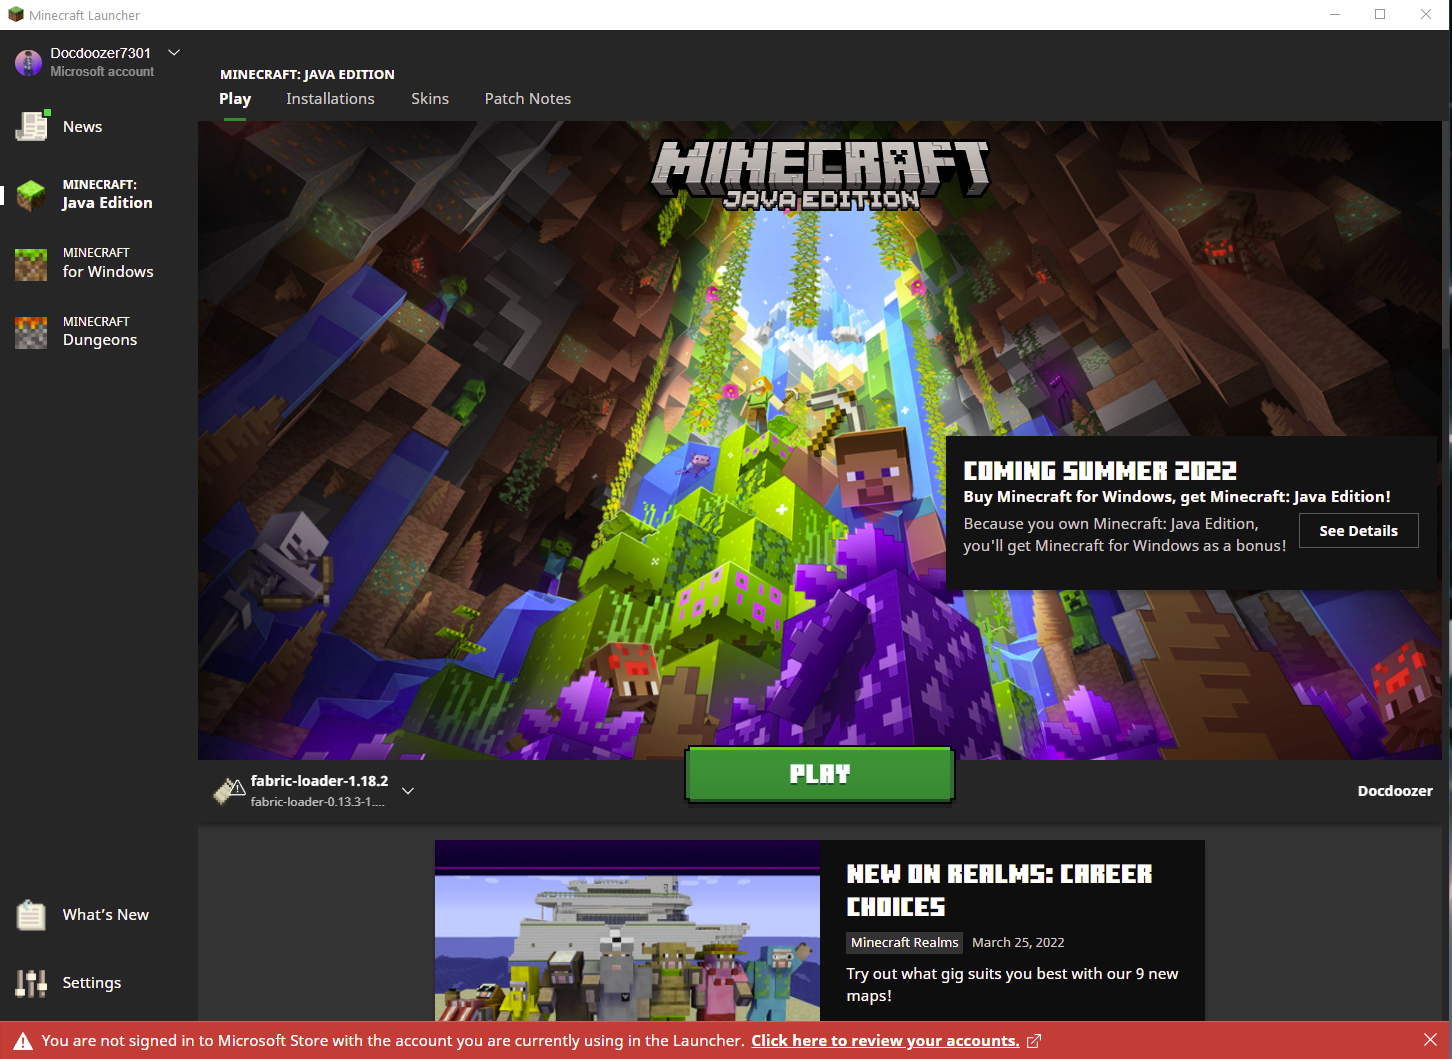Click the 'New on Realms: Career Choices' headline
This screenshot has height=1059, width=1452.
[999, 890]
